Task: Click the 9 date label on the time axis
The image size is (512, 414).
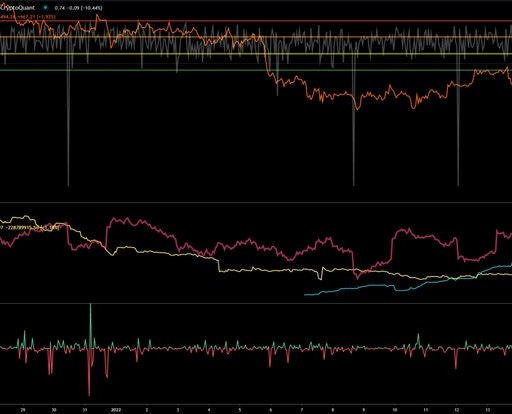Action: point(364,410)
